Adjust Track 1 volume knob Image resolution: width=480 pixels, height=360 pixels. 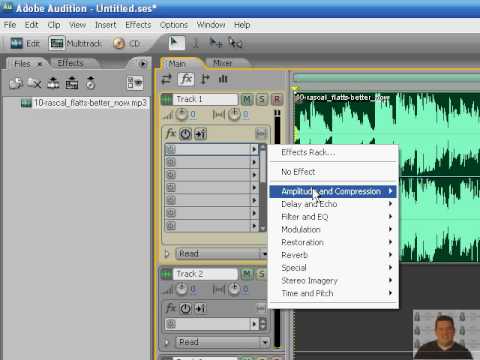[182, 115]
